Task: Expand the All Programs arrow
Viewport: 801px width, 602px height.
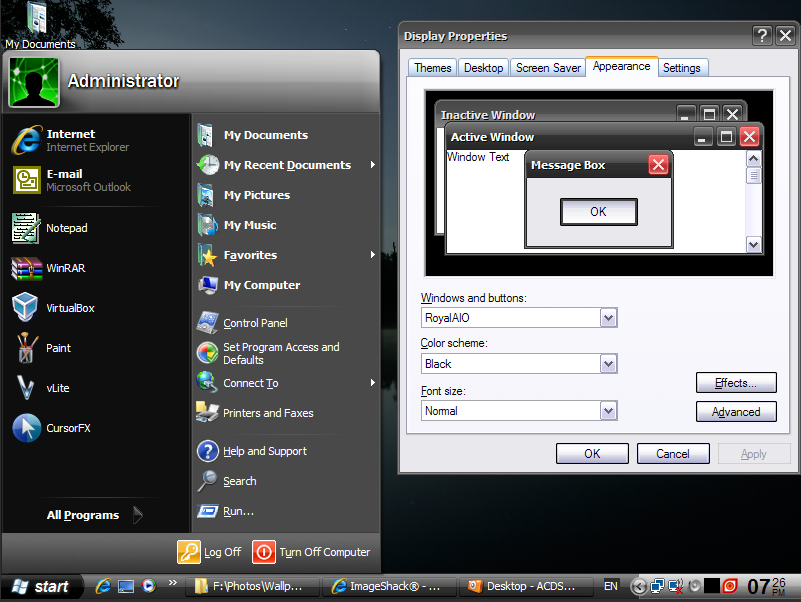Action: tap(138, 515)
